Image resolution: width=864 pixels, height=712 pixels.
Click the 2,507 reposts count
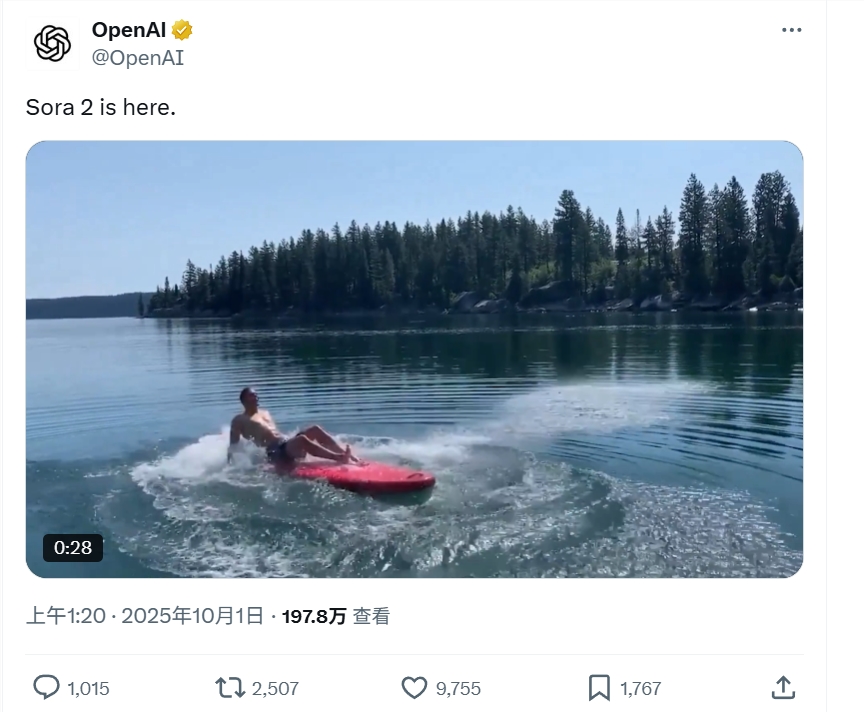pos(275,688)
